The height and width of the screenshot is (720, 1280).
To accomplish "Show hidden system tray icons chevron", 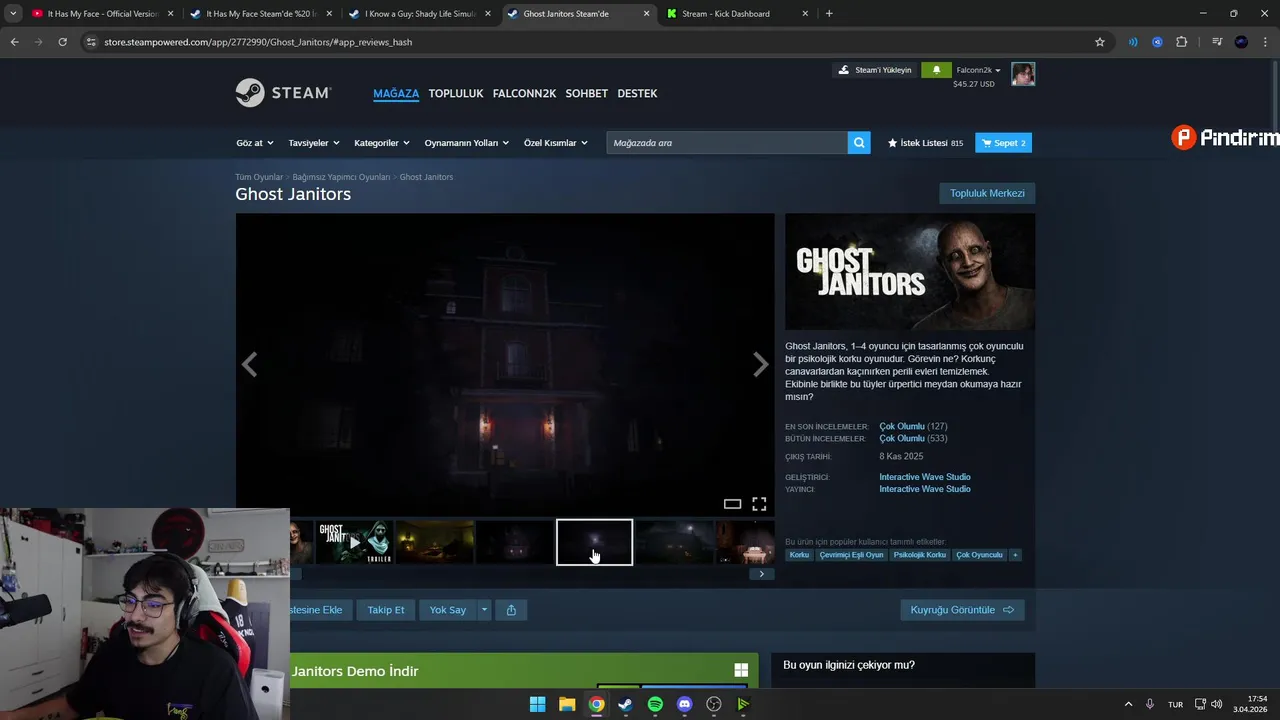I will coord(1129,704).
